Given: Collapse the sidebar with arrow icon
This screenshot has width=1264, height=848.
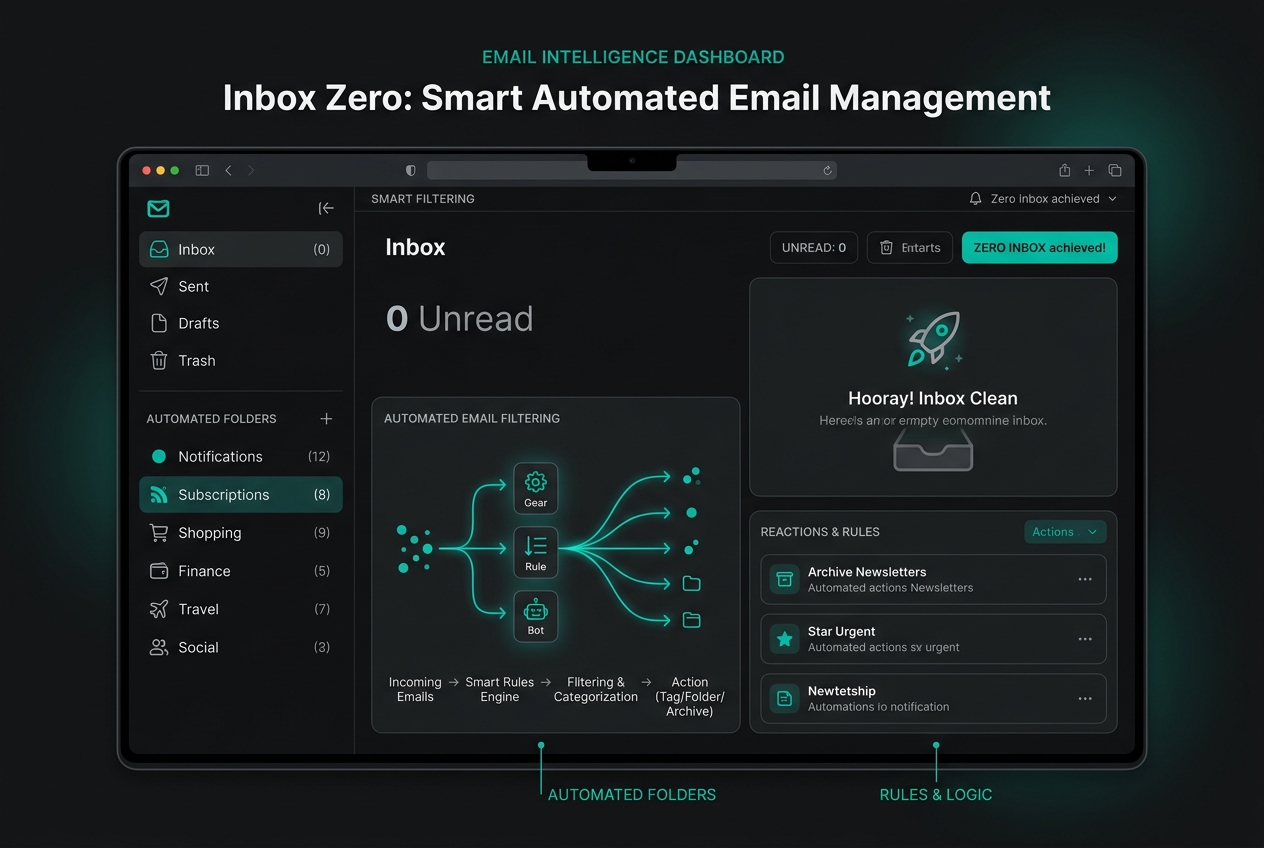Looking at the screenshot, I should [326, 208].
